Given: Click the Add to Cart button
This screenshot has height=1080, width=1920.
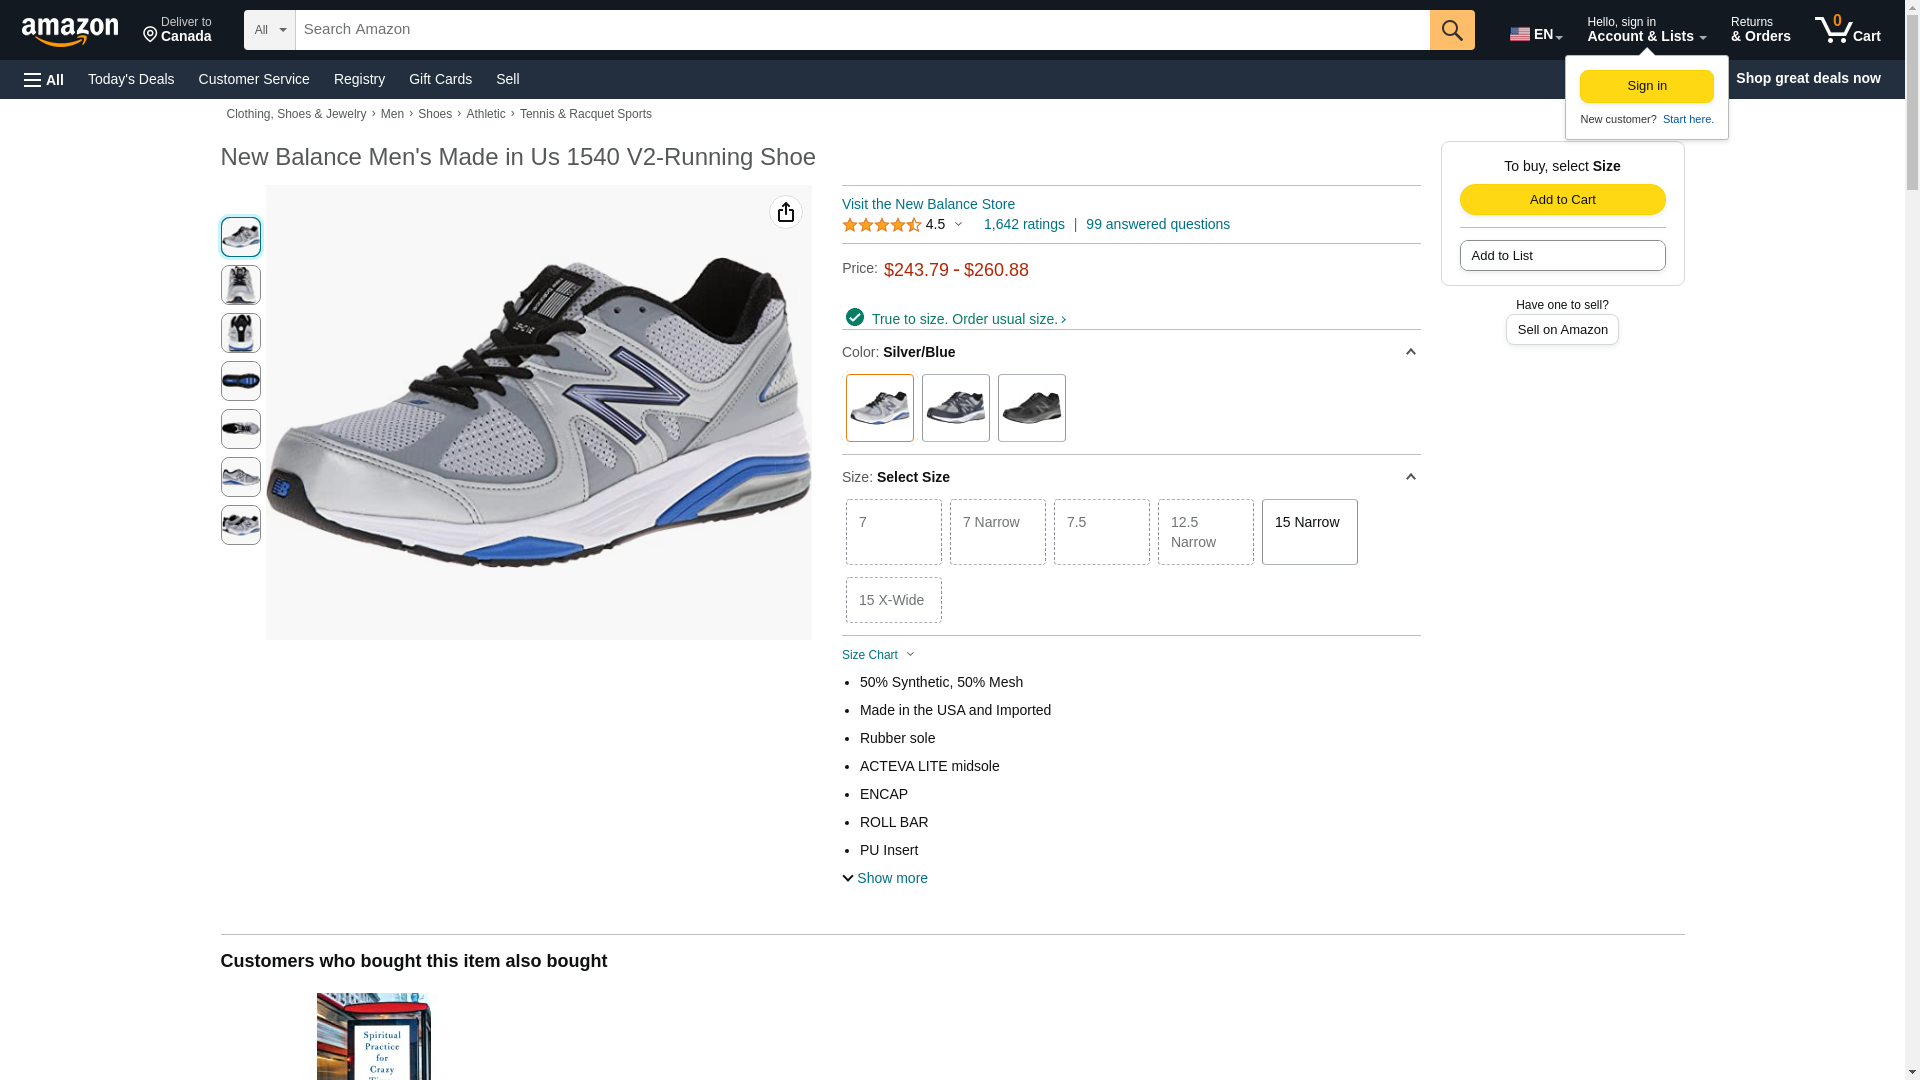Looking at the screenshot, I should click(x=1562, y=199).
